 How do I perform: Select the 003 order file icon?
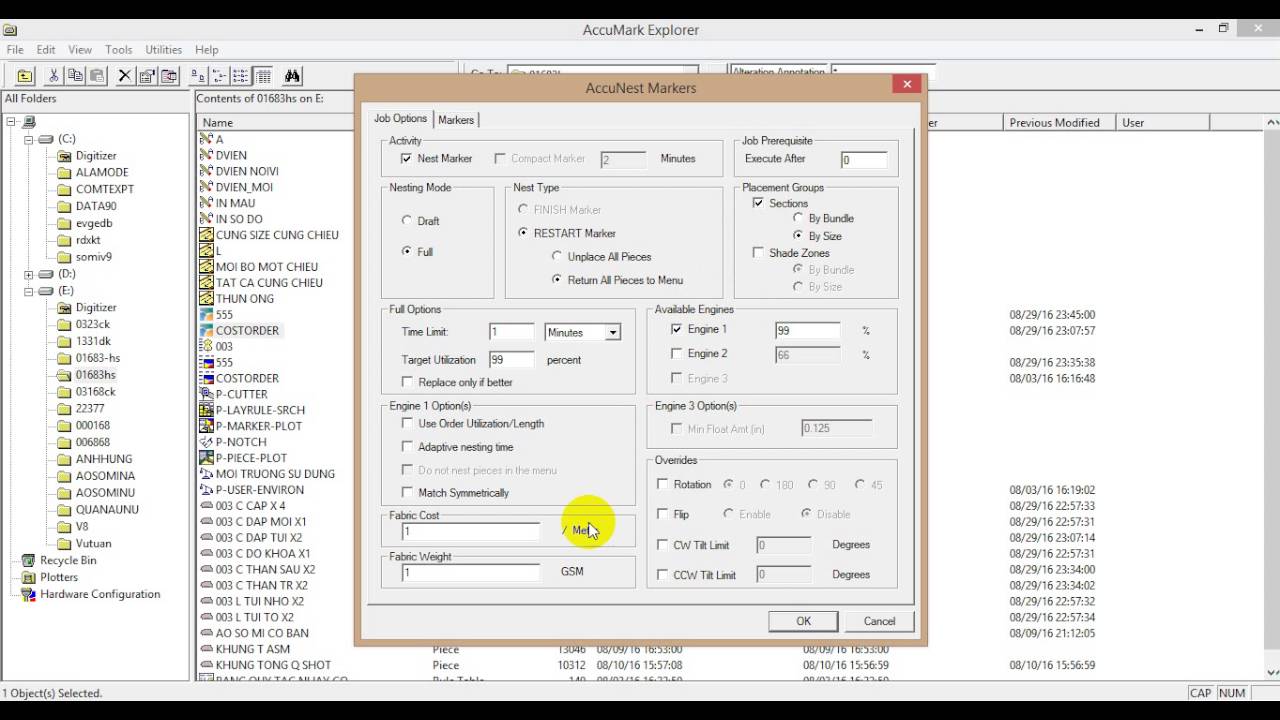coord(206,346)
